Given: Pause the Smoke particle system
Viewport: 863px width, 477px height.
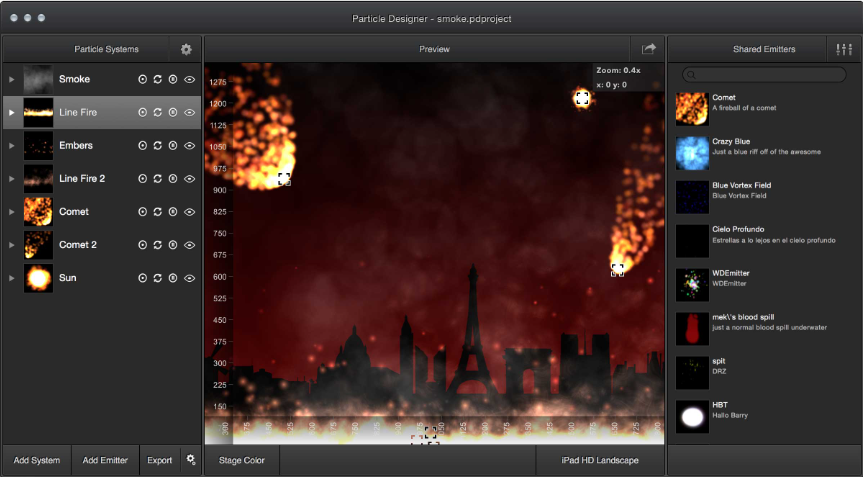Looking at the screenshot, I should click(x=173, y=79).
